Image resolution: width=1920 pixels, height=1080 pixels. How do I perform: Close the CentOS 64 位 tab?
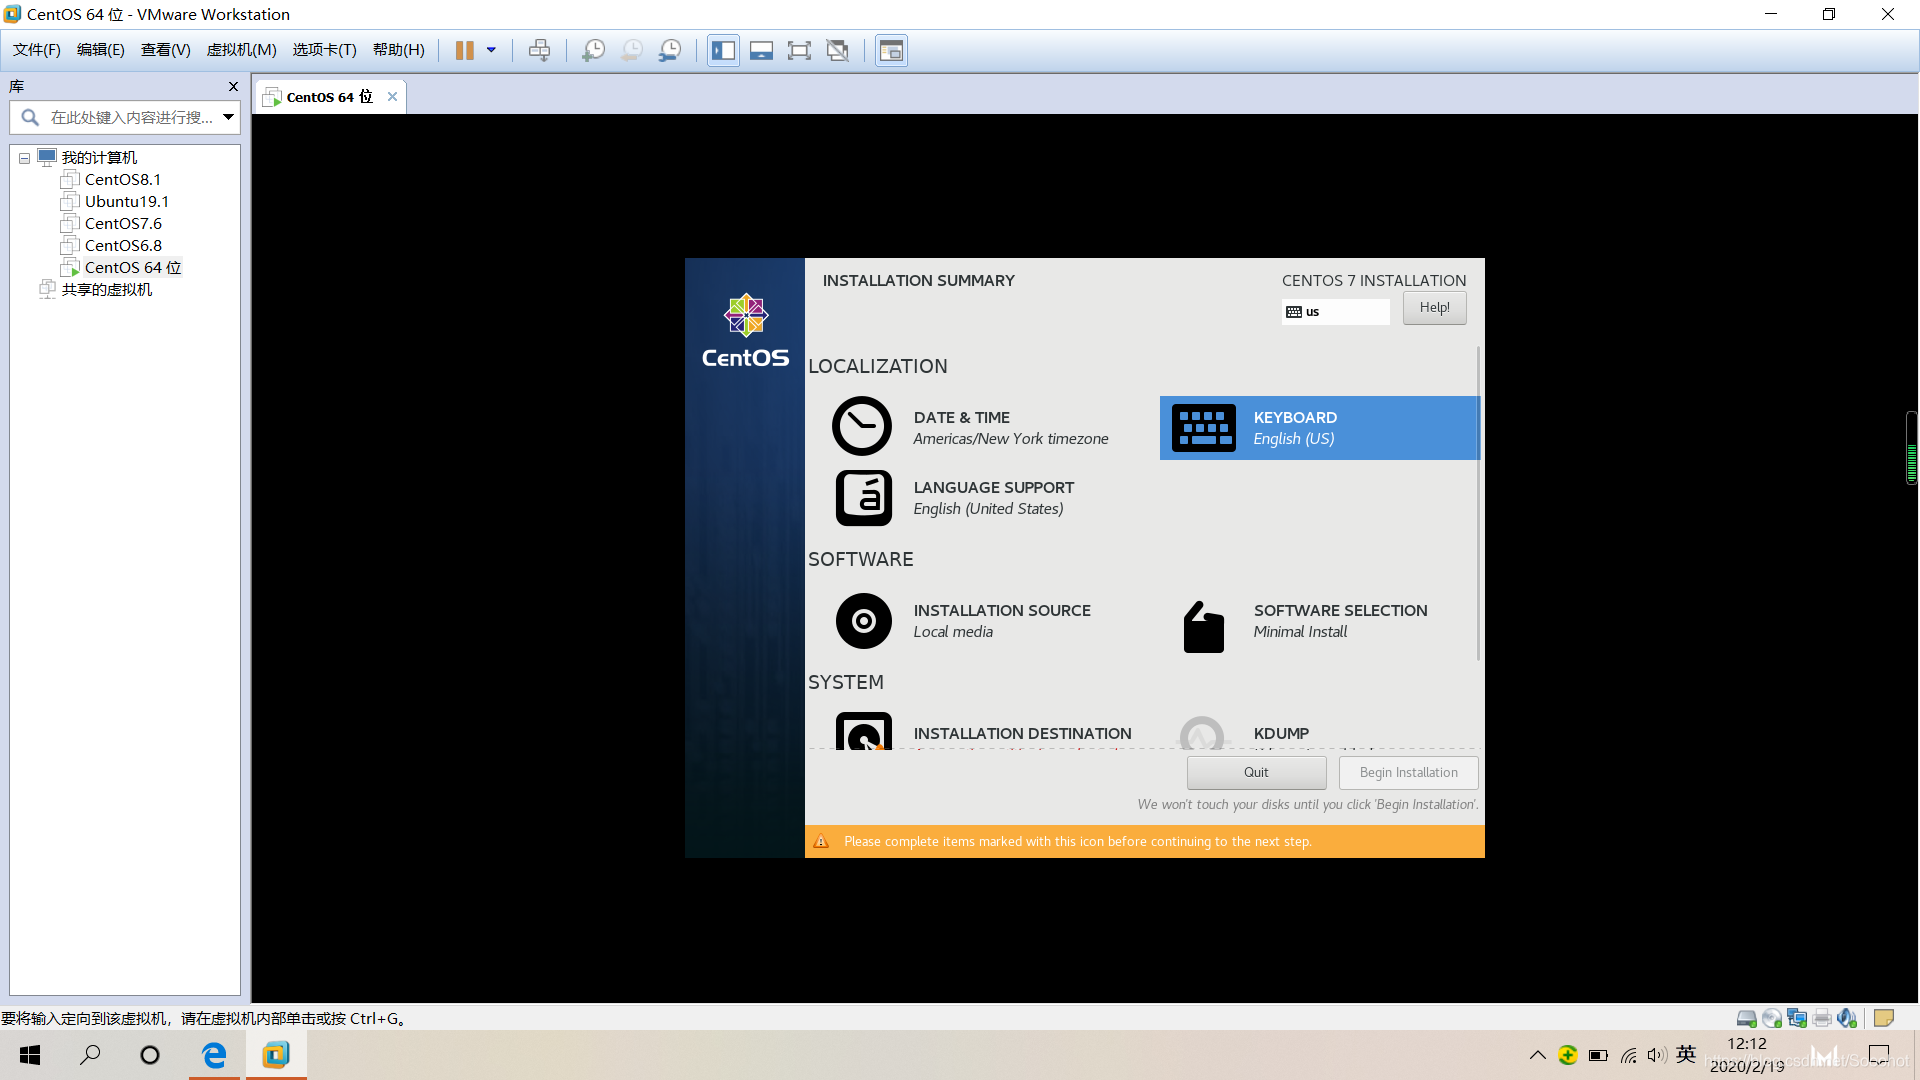coord(392,97)
